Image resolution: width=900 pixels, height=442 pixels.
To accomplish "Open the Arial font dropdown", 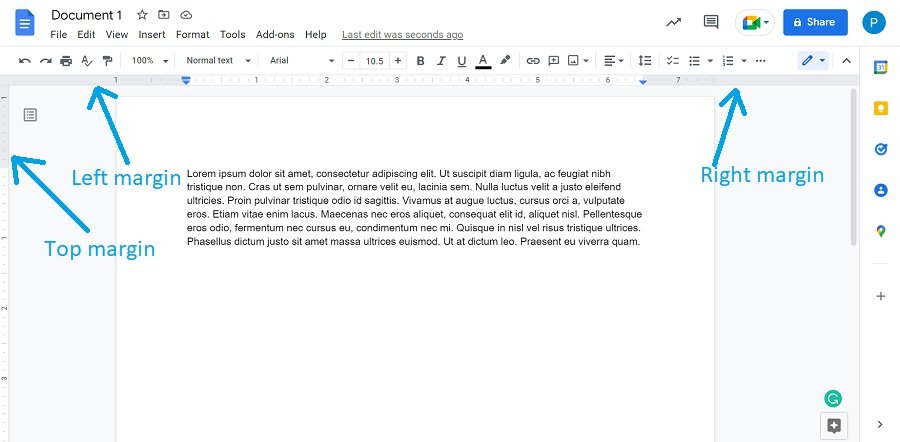I will (302, 61).
